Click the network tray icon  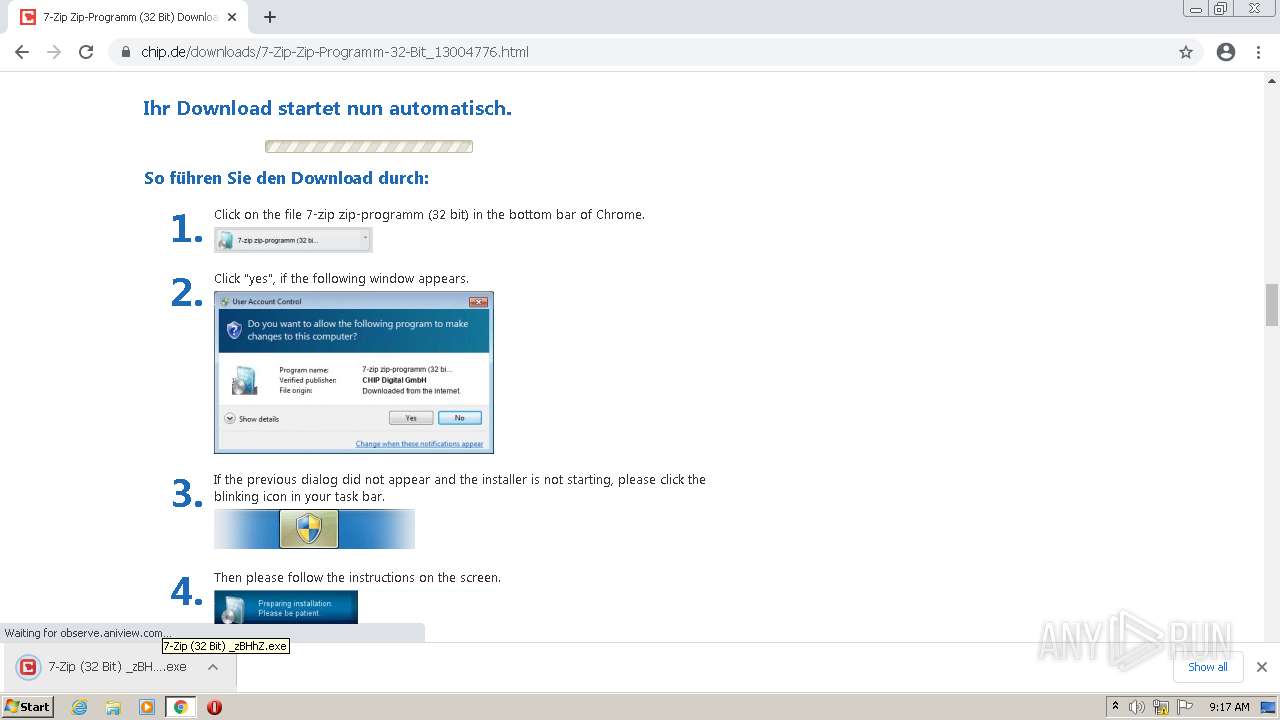(x=1161, y=707)
